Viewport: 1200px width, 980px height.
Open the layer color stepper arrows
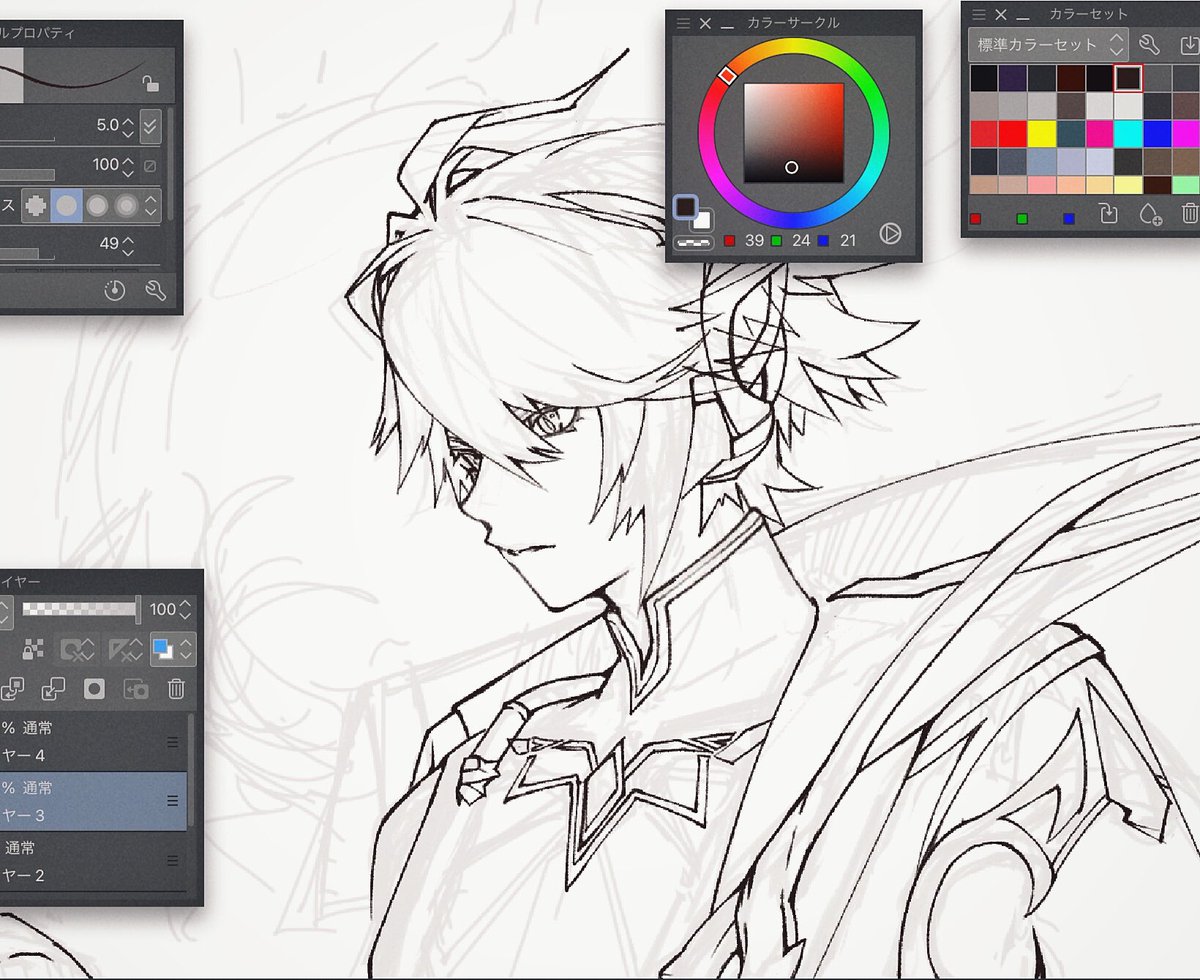(x=186, y=650)
